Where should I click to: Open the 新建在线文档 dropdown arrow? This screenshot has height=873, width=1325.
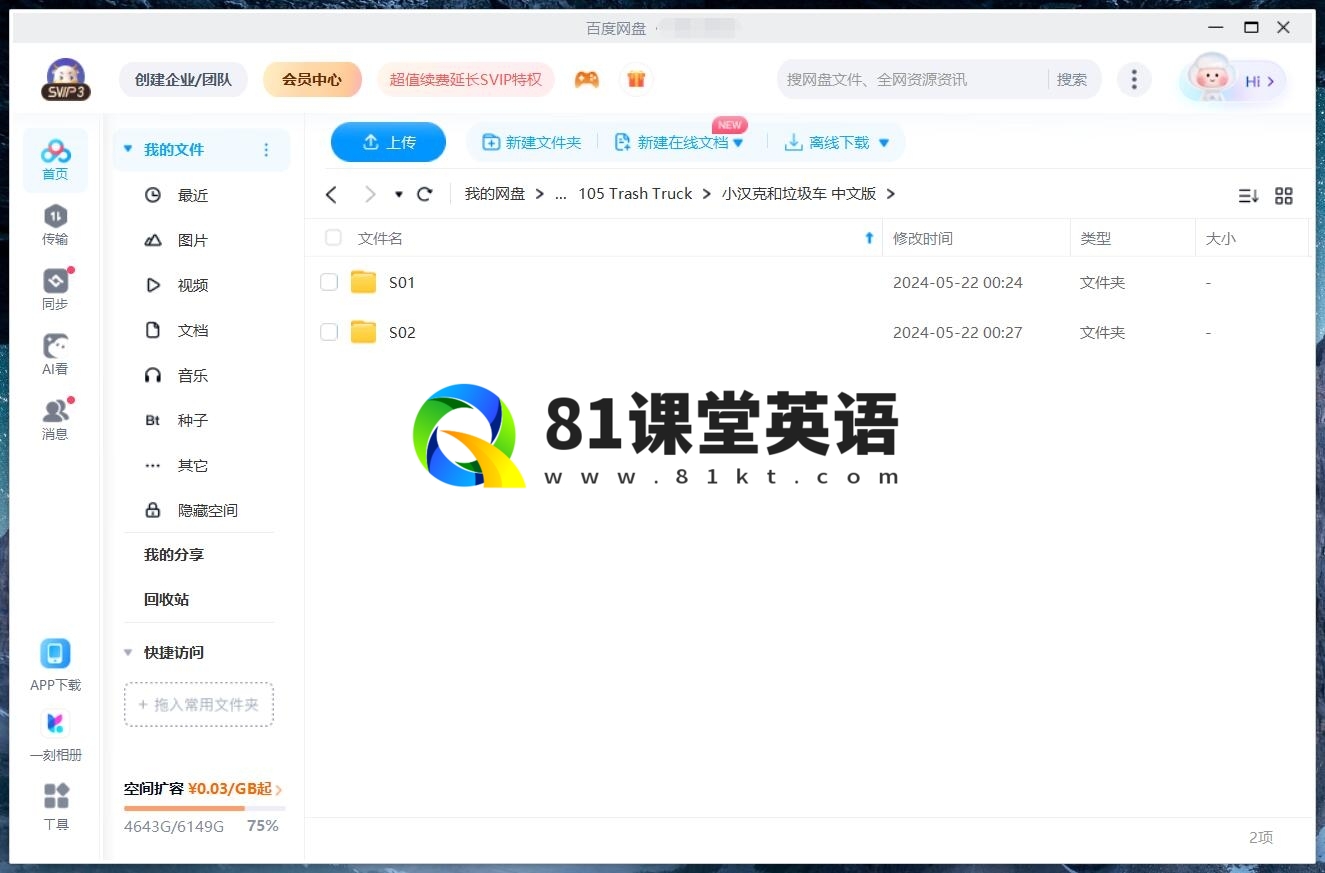point(738,143)
